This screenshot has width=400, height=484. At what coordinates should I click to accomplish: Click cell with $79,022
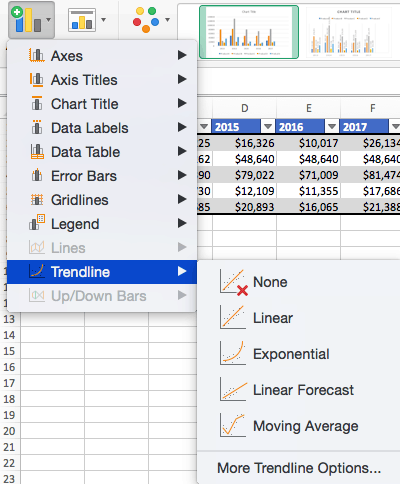(244, 175)
